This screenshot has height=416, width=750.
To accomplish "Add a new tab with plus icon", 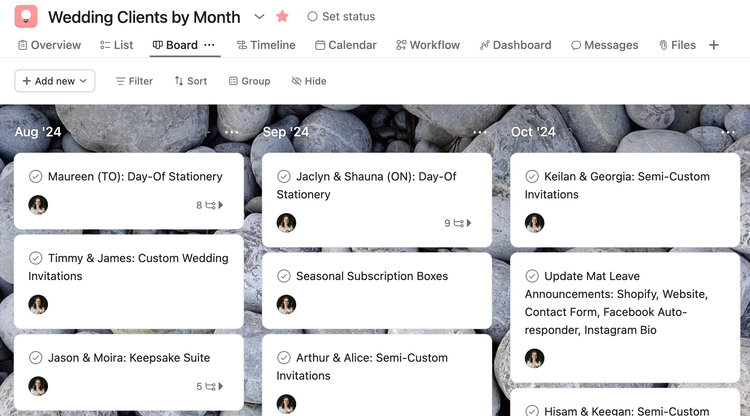I will 714,45.
